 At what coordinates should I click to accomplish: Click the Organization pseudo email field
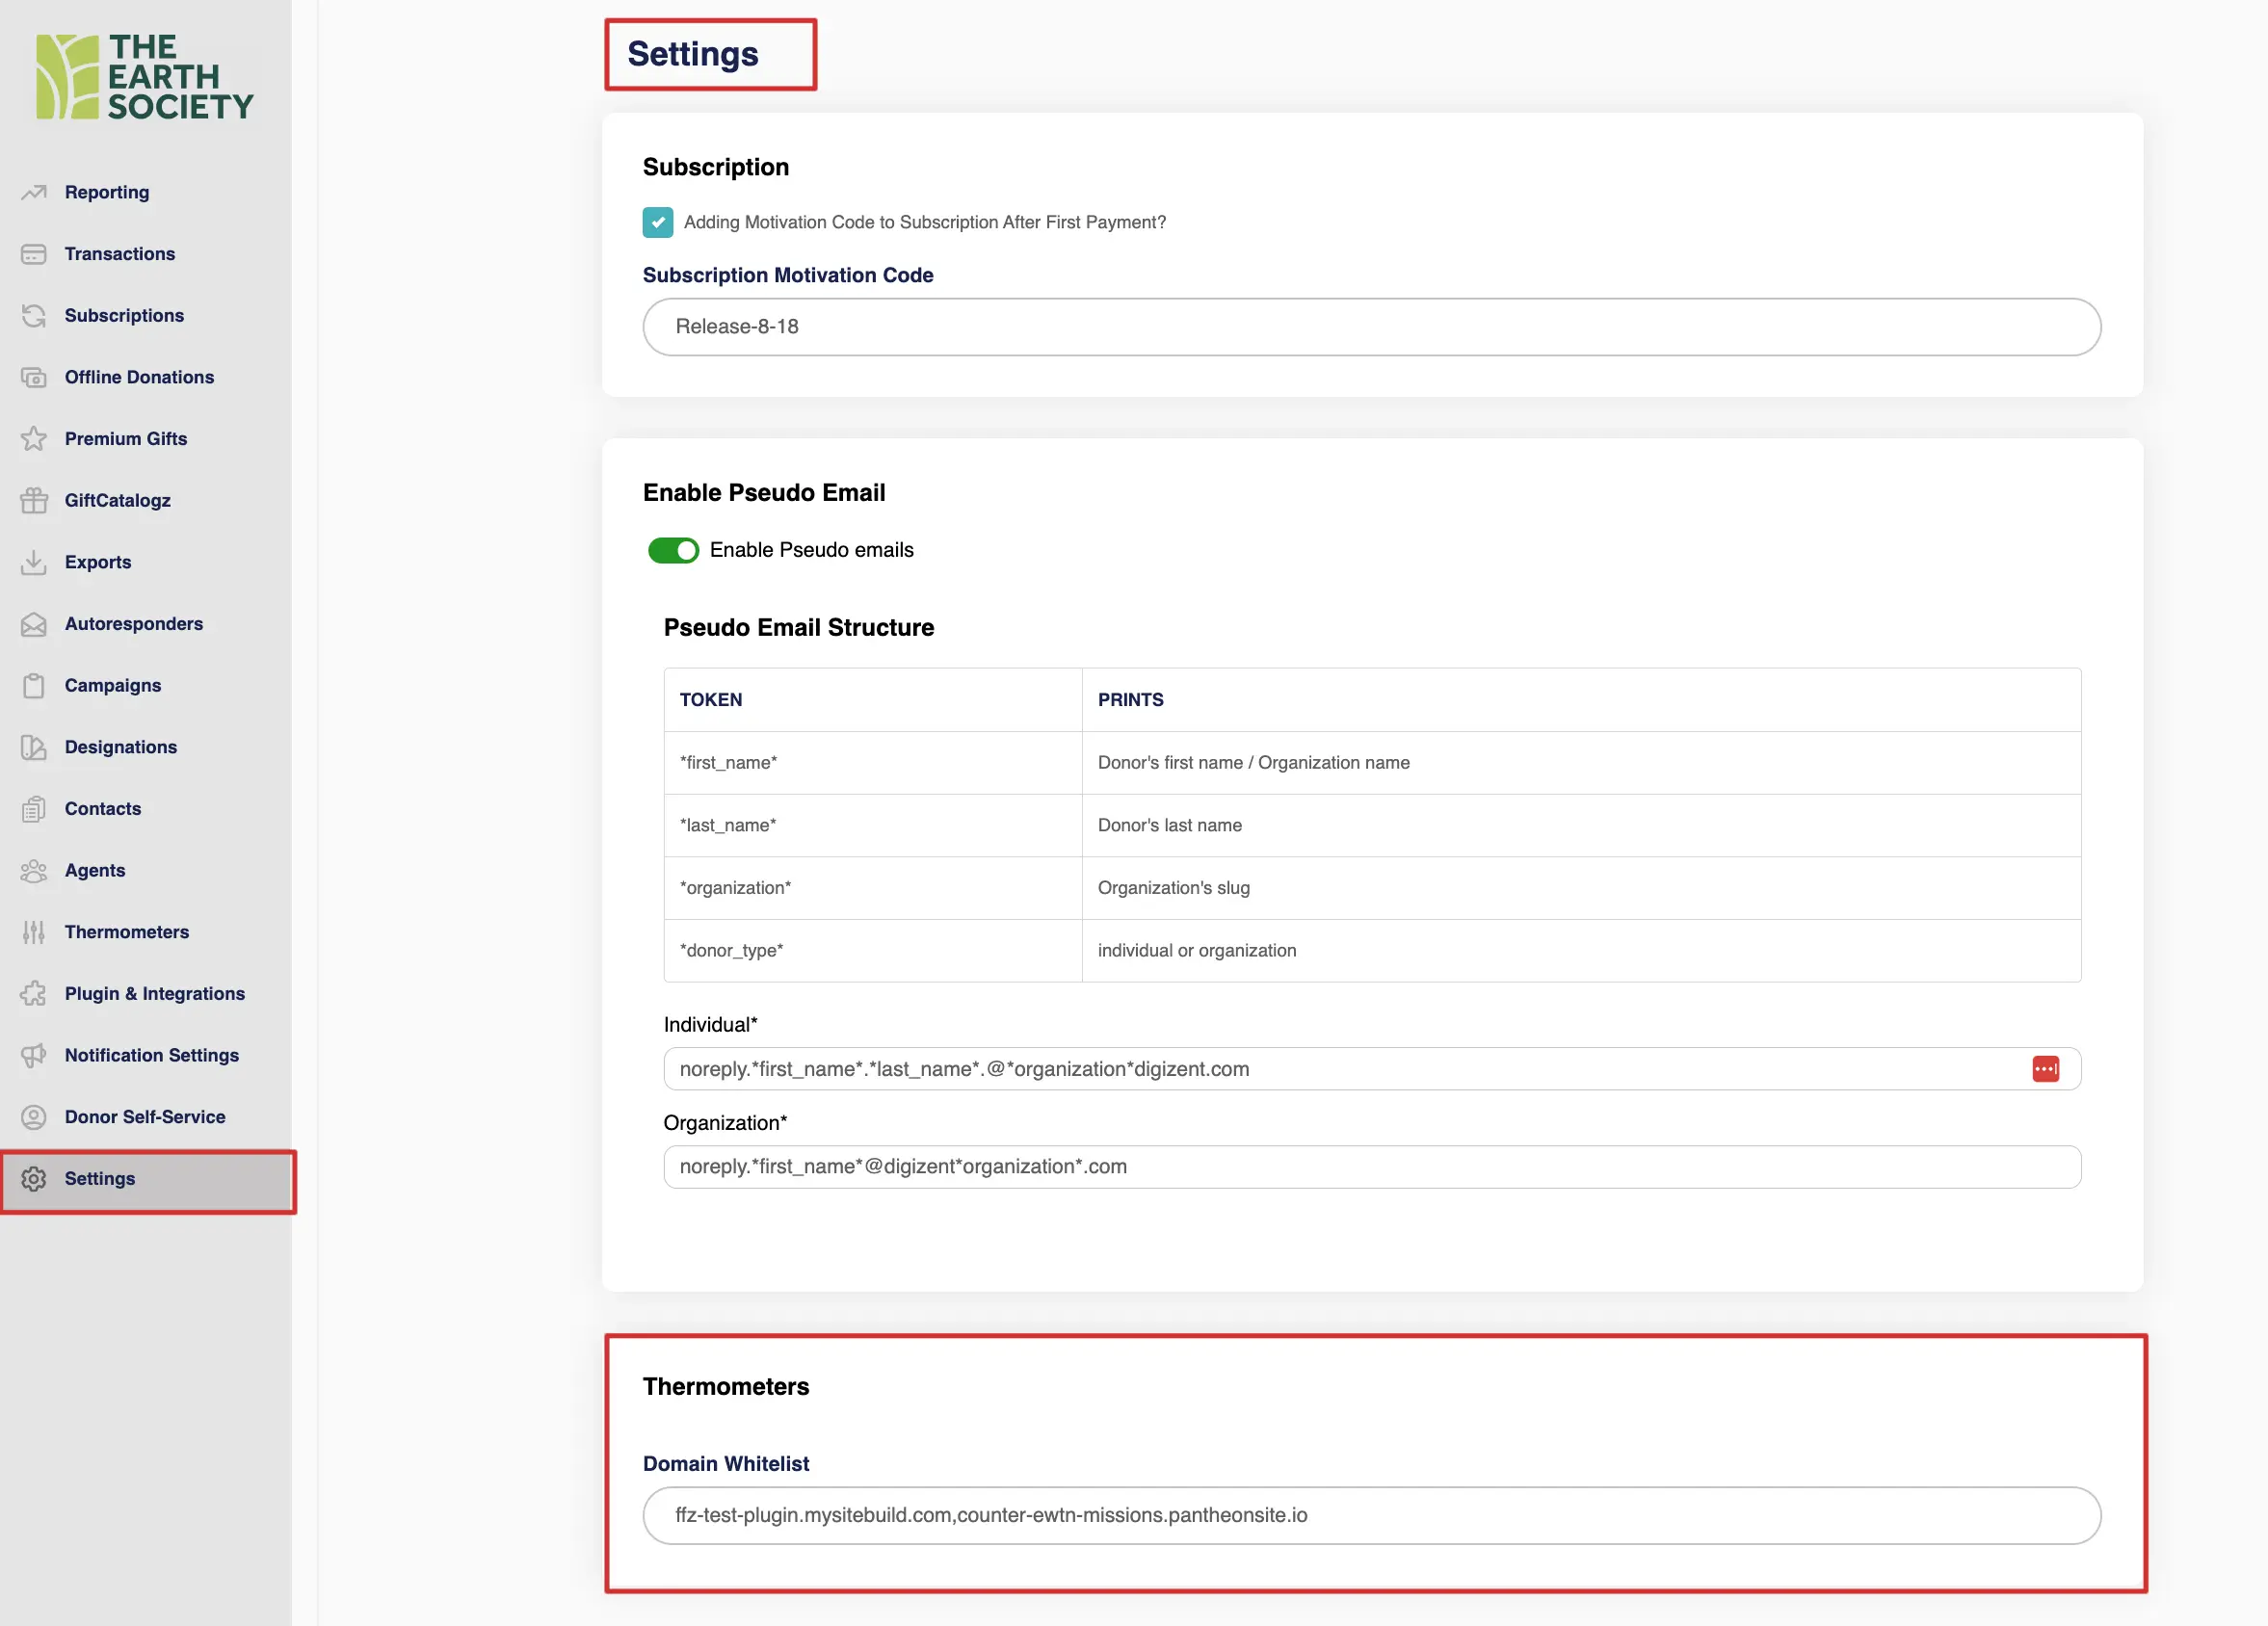[x=1371, y=1167]
